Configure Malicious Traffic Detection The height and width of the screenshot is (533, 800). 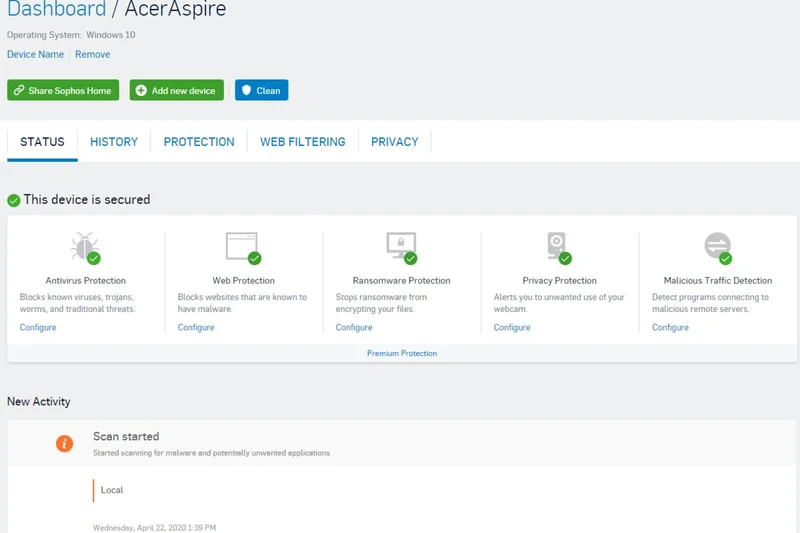[670, 327]
